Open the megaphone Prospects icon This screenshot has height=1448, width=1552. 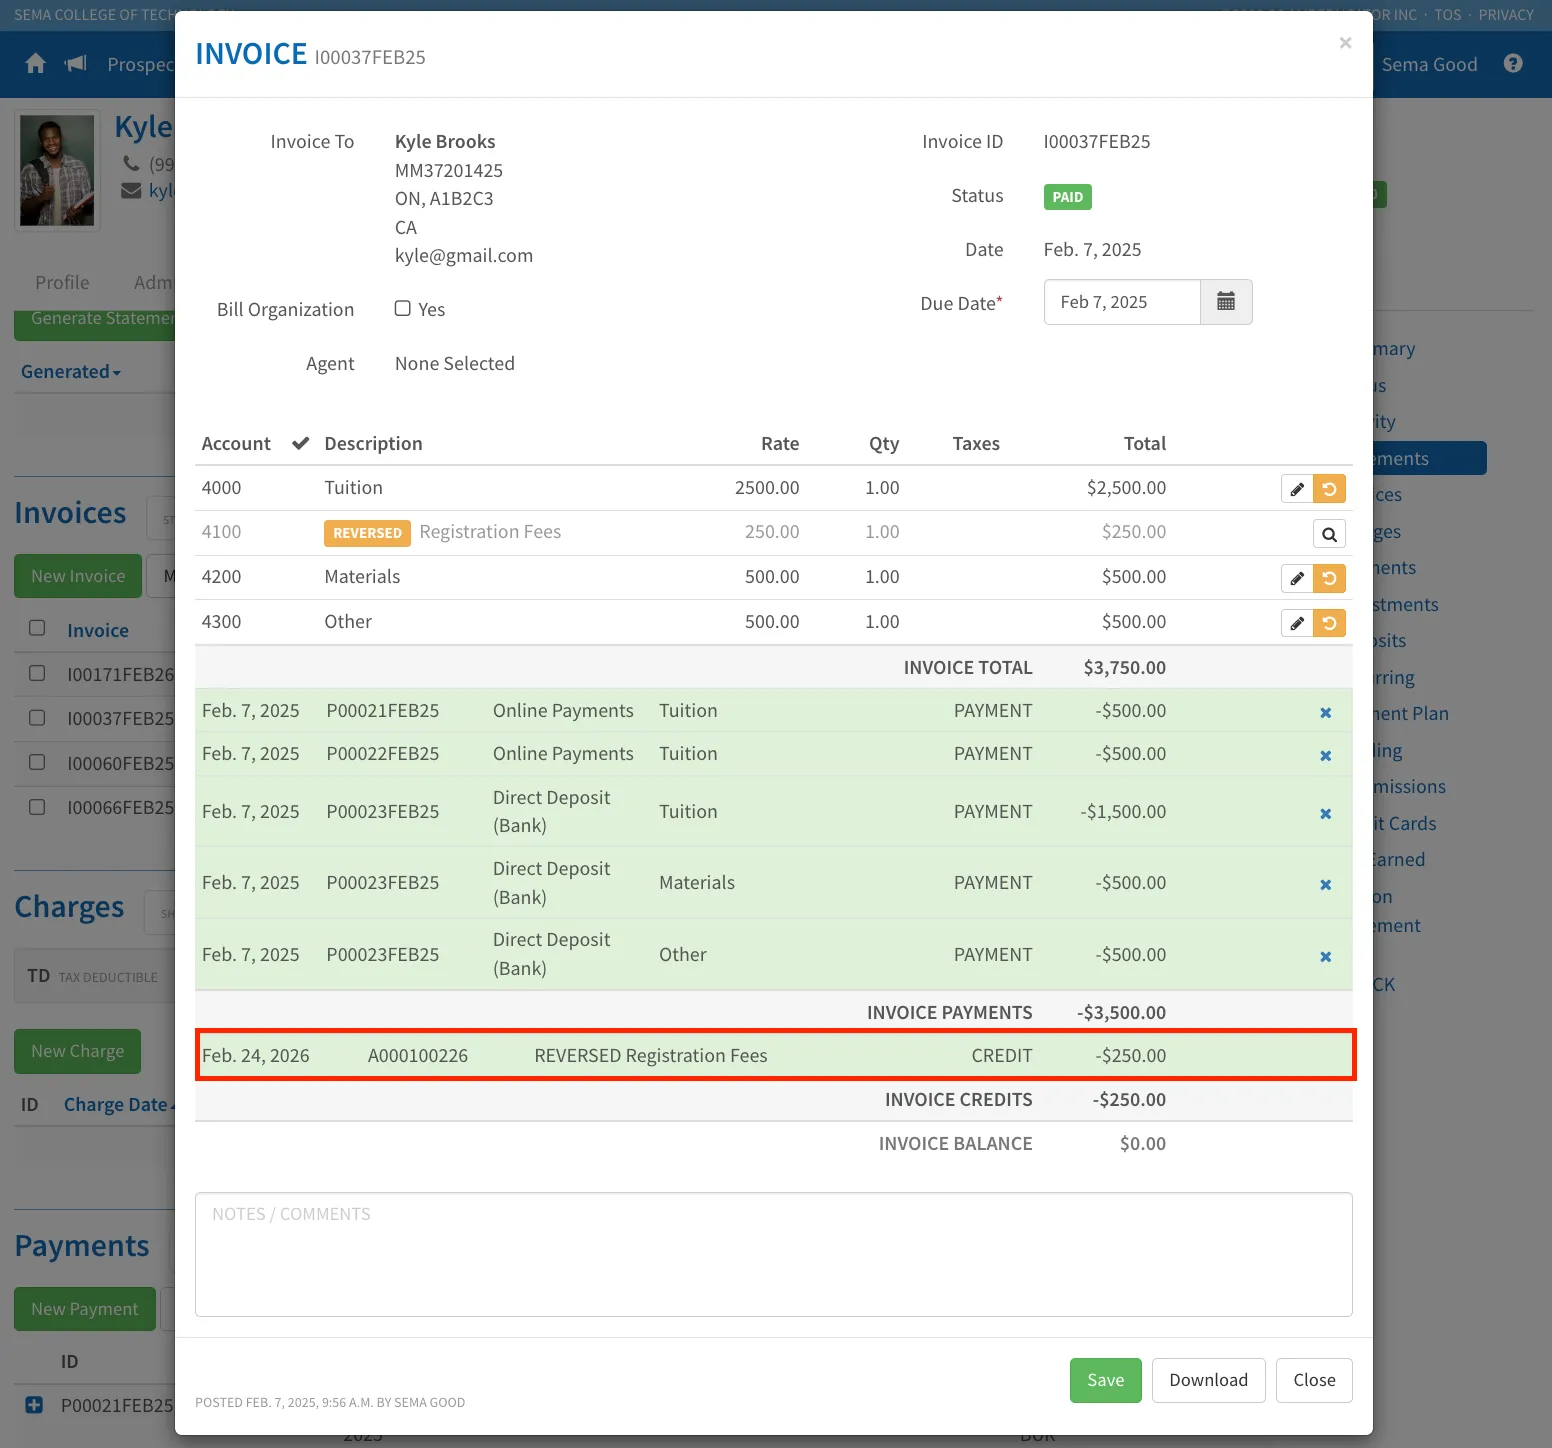pos(76,64)
